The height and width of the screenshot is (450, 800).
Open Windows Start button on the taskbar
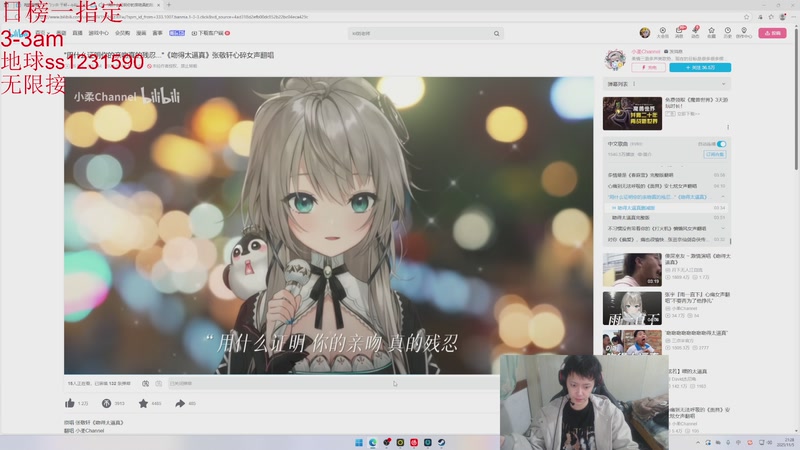click(359, 442)
